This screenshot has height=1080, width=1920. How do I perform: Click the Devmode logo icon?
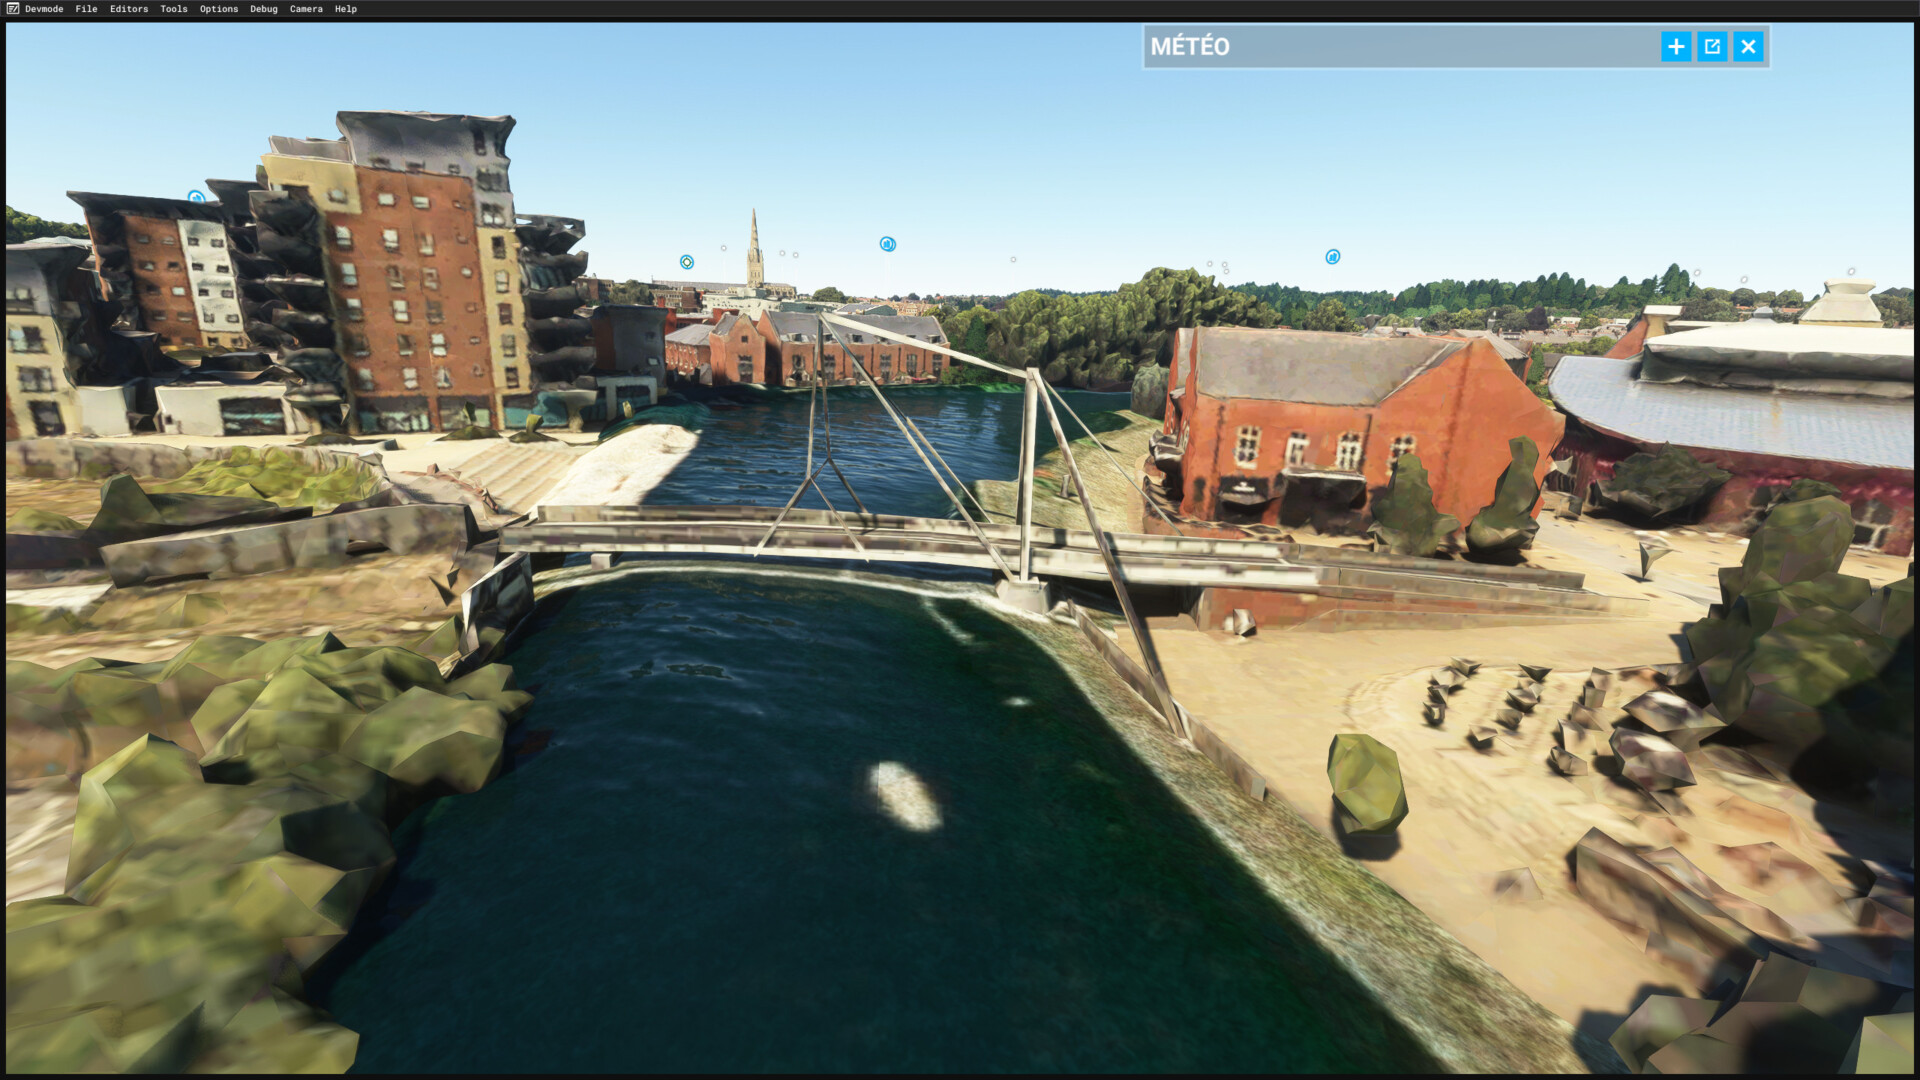click(12, 9)
